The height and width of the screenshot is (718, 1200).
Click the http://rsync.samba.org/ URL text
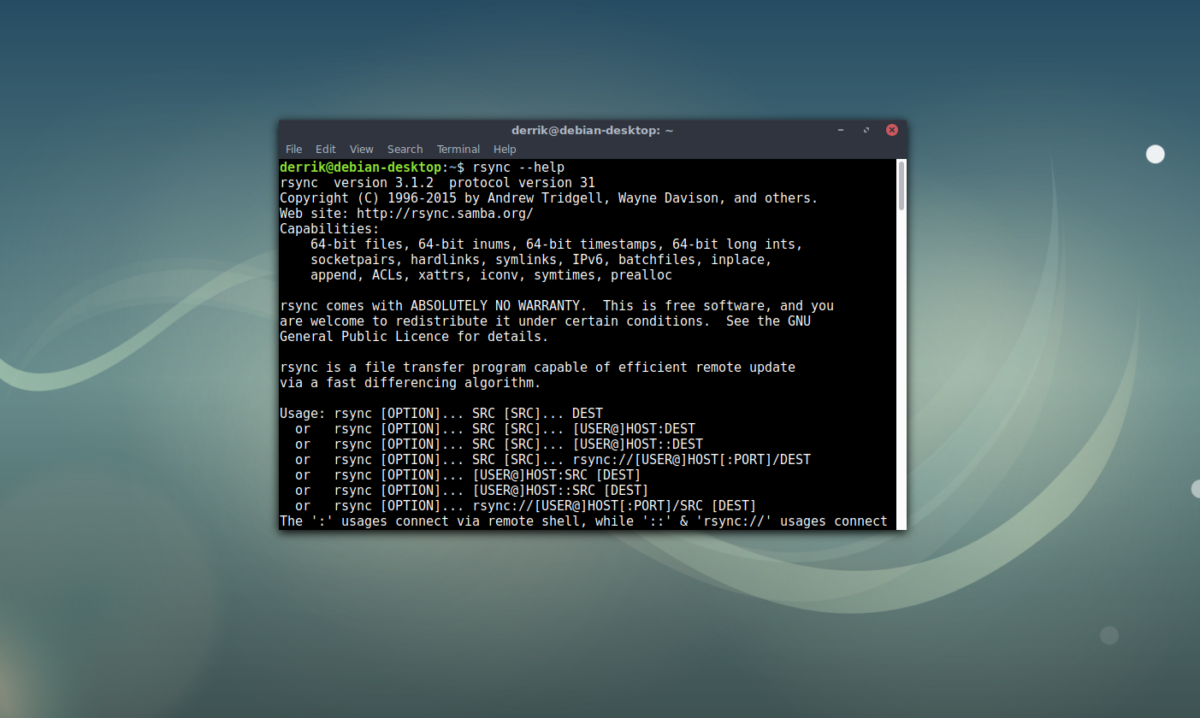(445, 213)
